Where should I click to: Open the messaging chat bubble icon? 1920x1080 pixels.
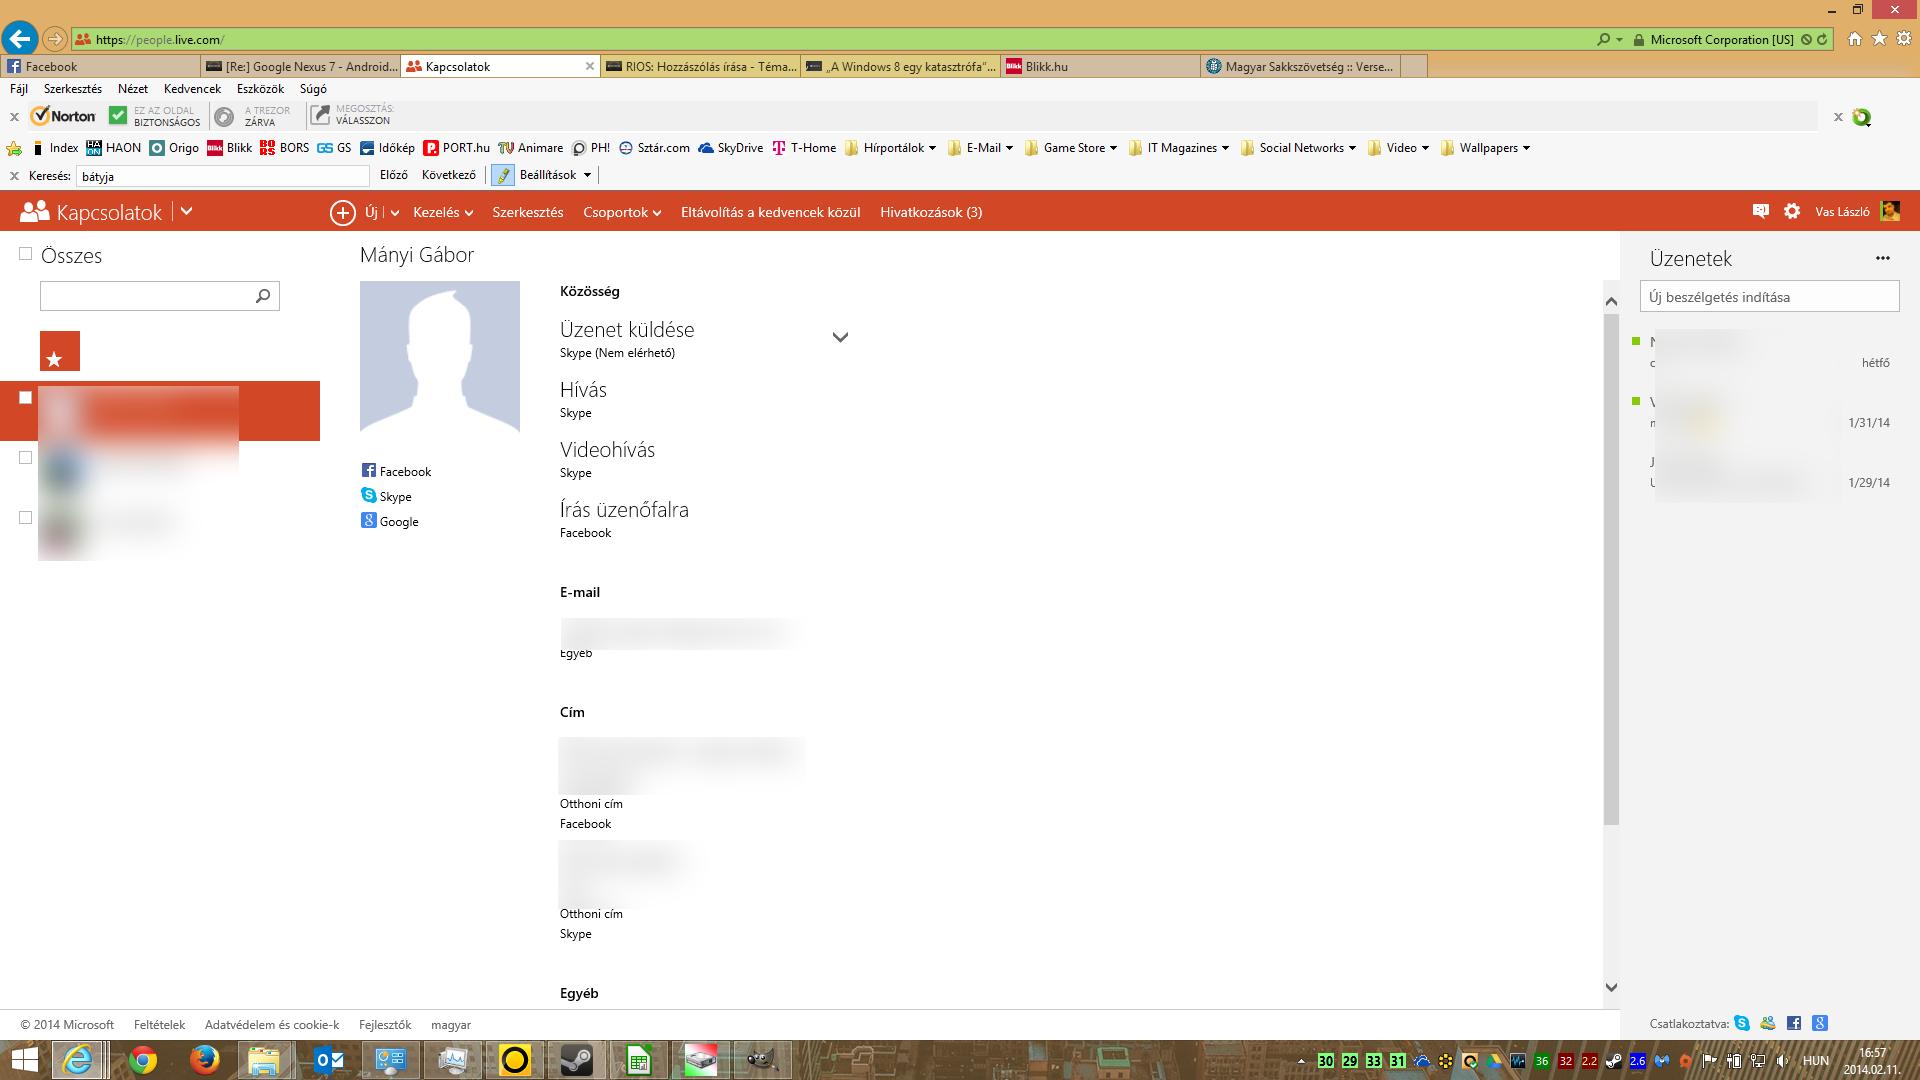coord(1761,211)
